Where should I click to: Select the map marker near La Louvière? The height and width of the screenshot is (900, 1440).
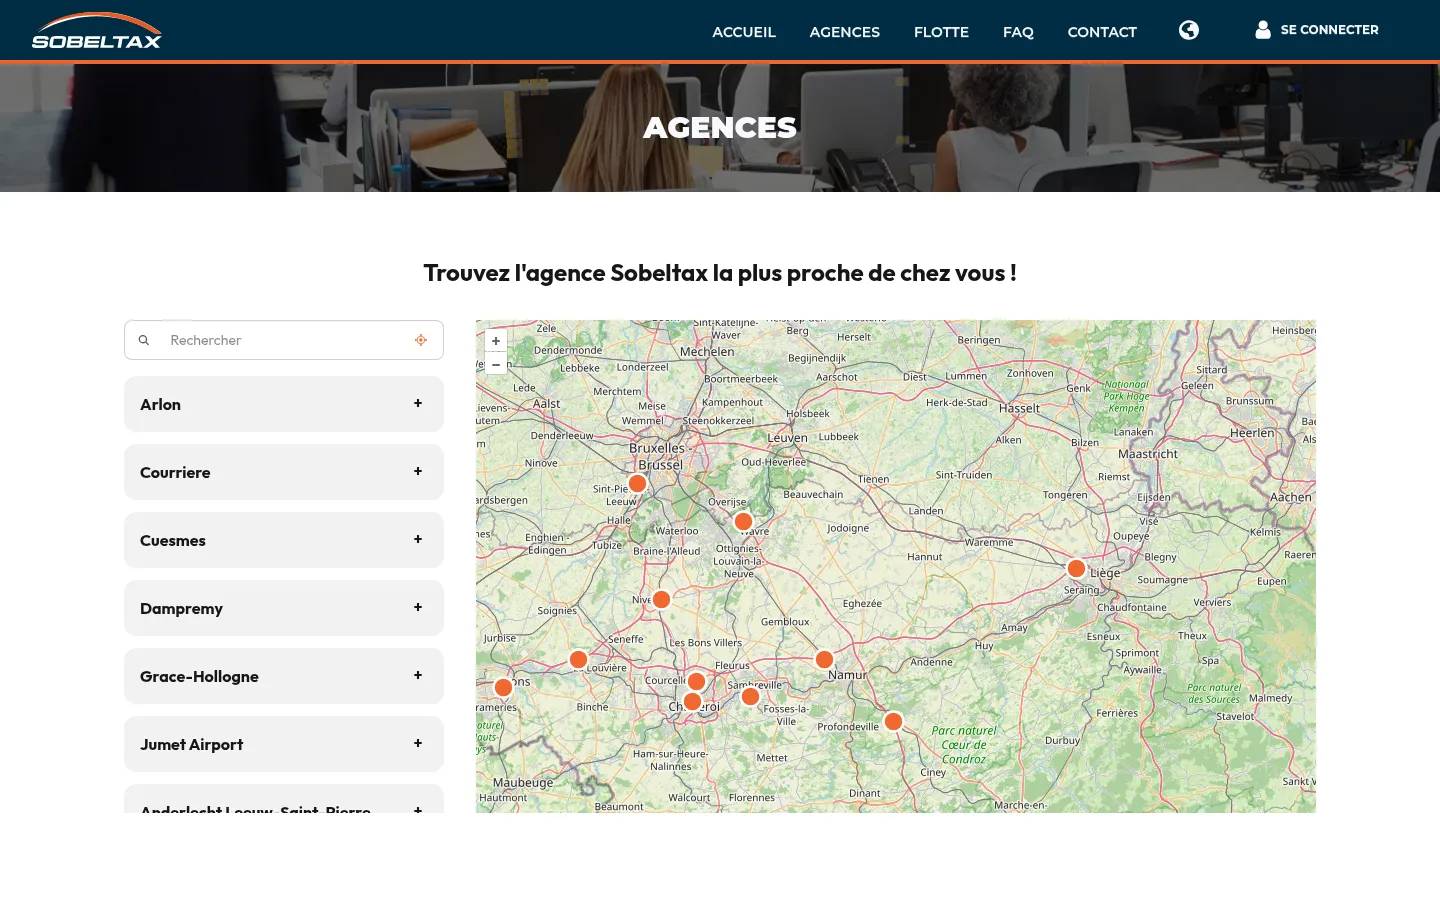[578, 659]
